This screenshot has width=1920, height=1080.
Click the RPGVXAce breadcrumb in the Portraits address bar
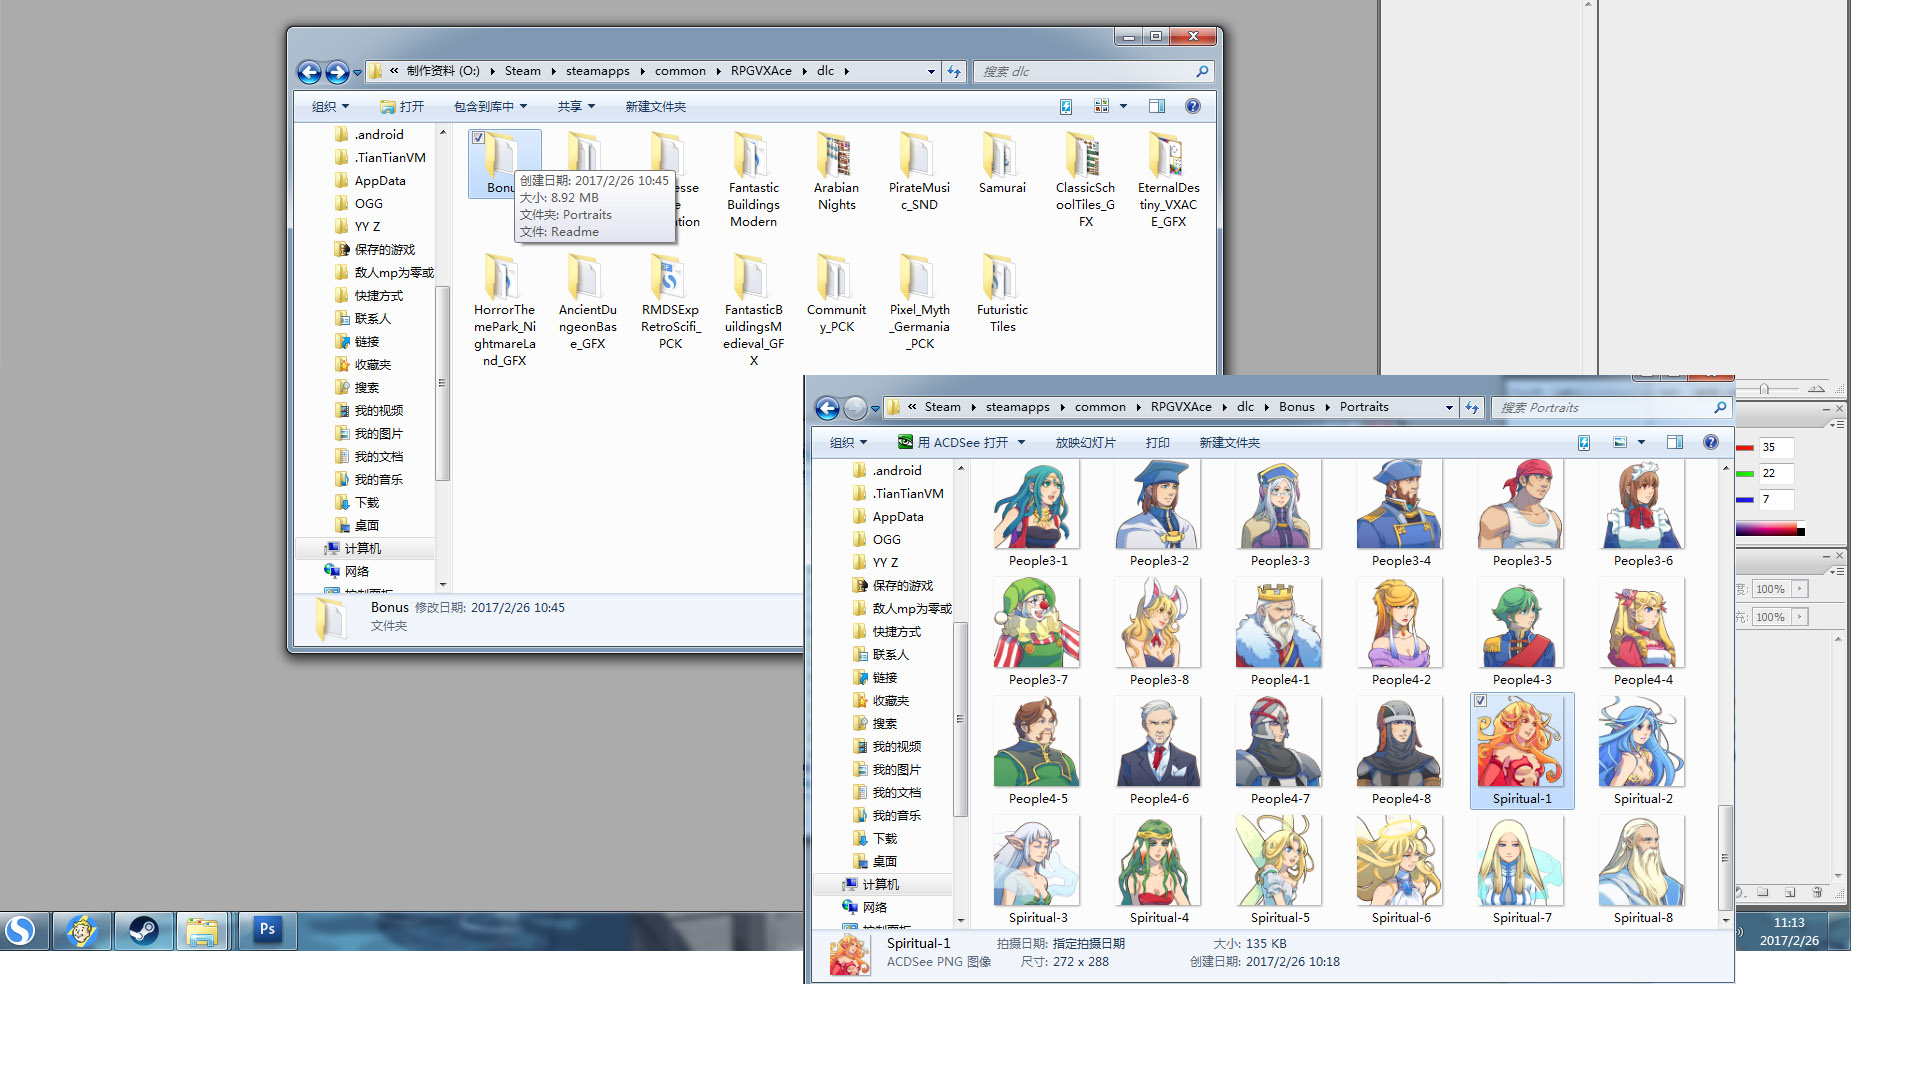click(x=1180, y=407)
